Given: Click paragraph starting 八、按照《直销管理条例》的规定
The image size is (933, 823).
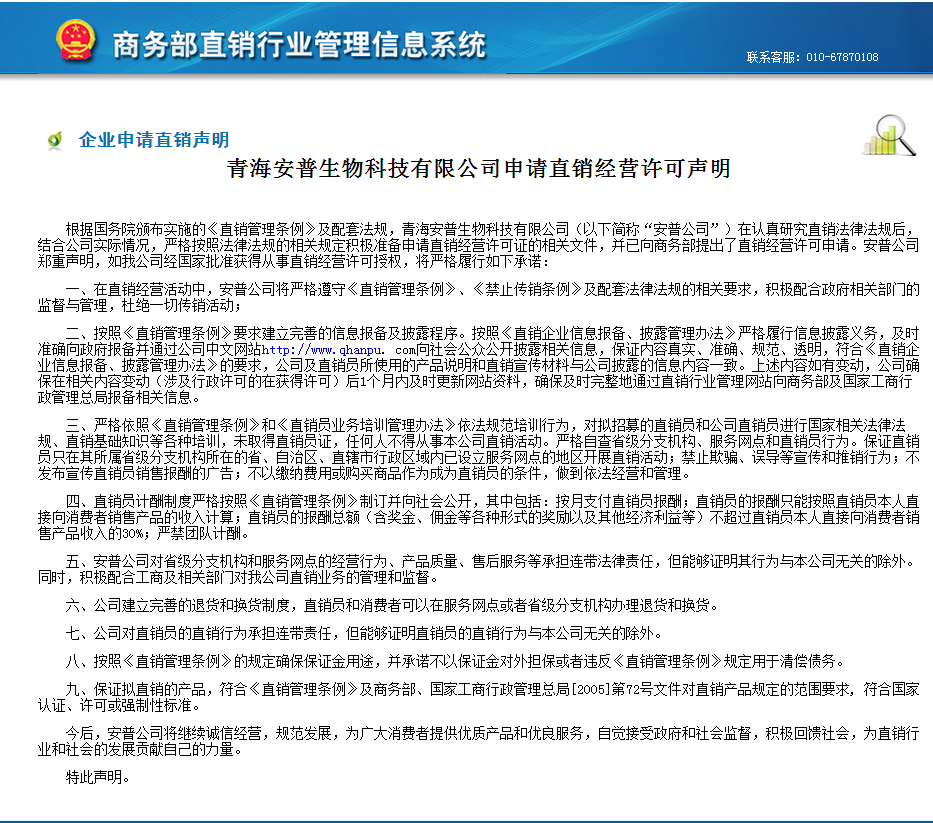Looking at the screenshot, I should 456,661.
